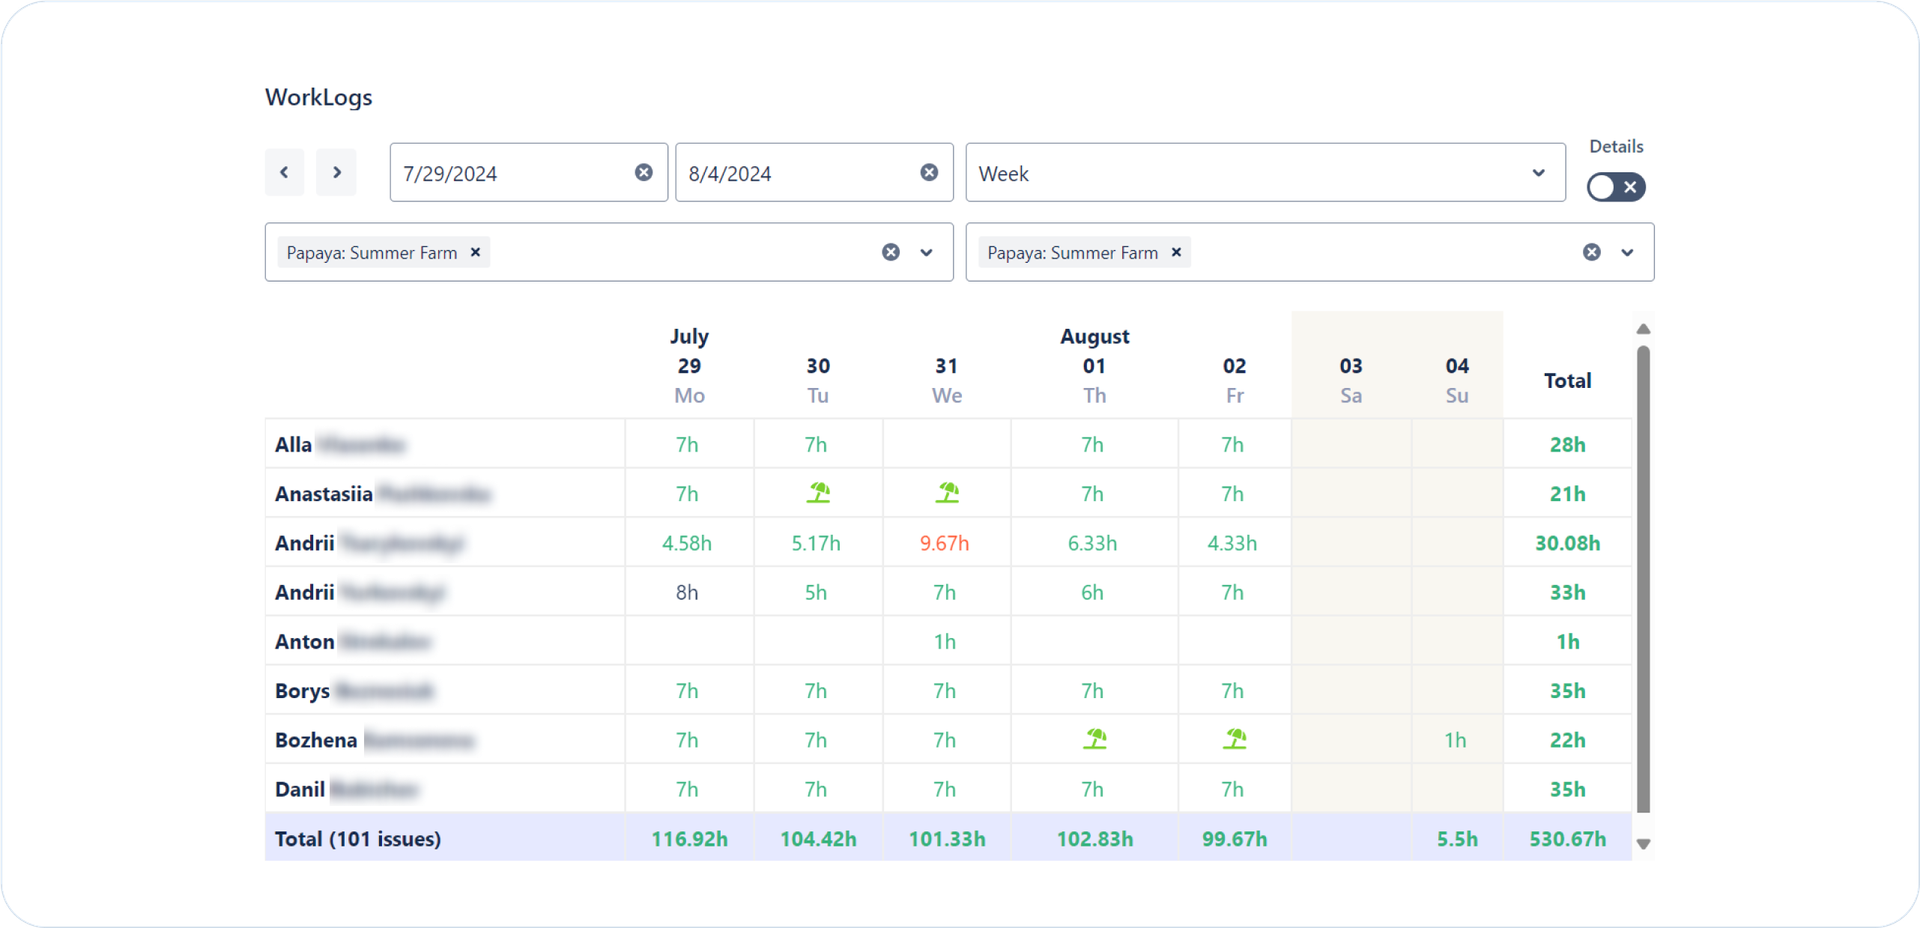Click the WorkLogs heading
Viewport: 1920px width, 928px height.
[319, 97]
